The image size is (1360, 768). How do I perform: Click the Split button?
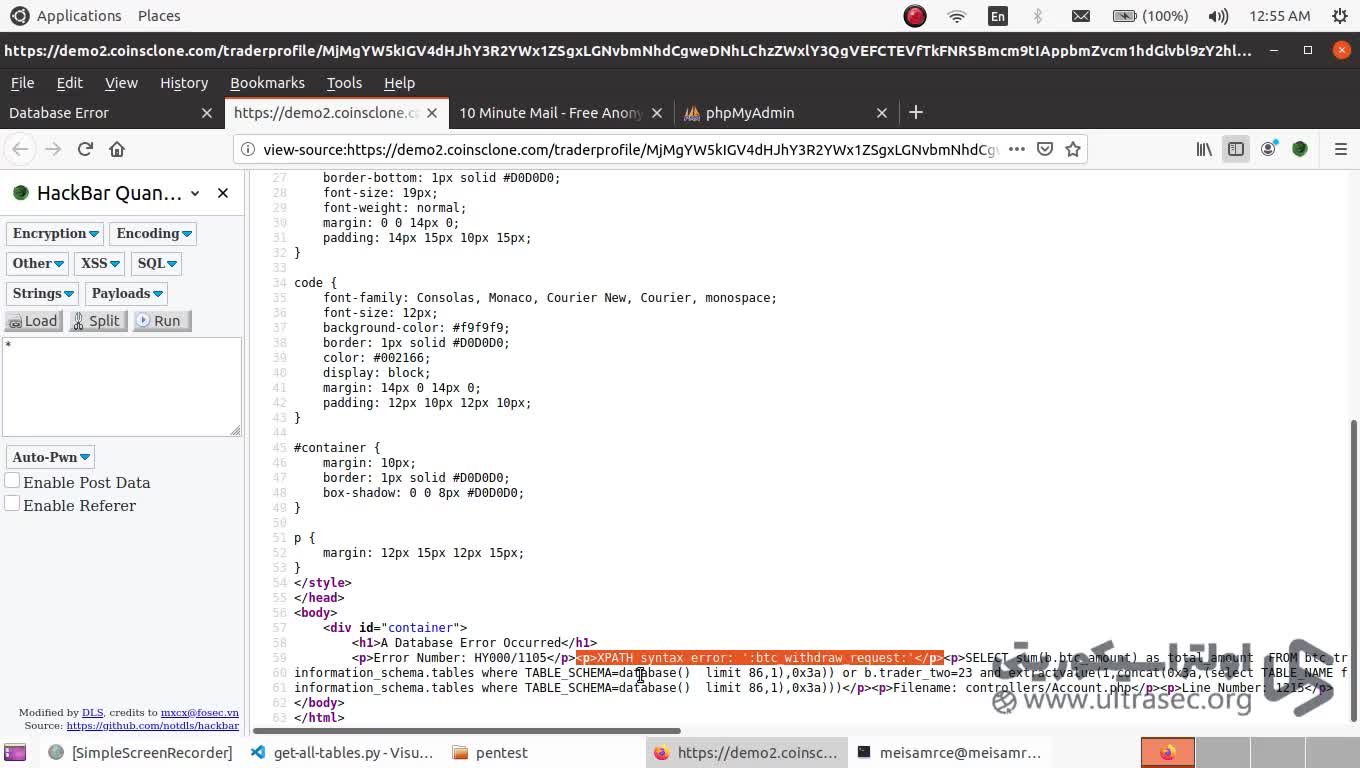pos(96,321)
